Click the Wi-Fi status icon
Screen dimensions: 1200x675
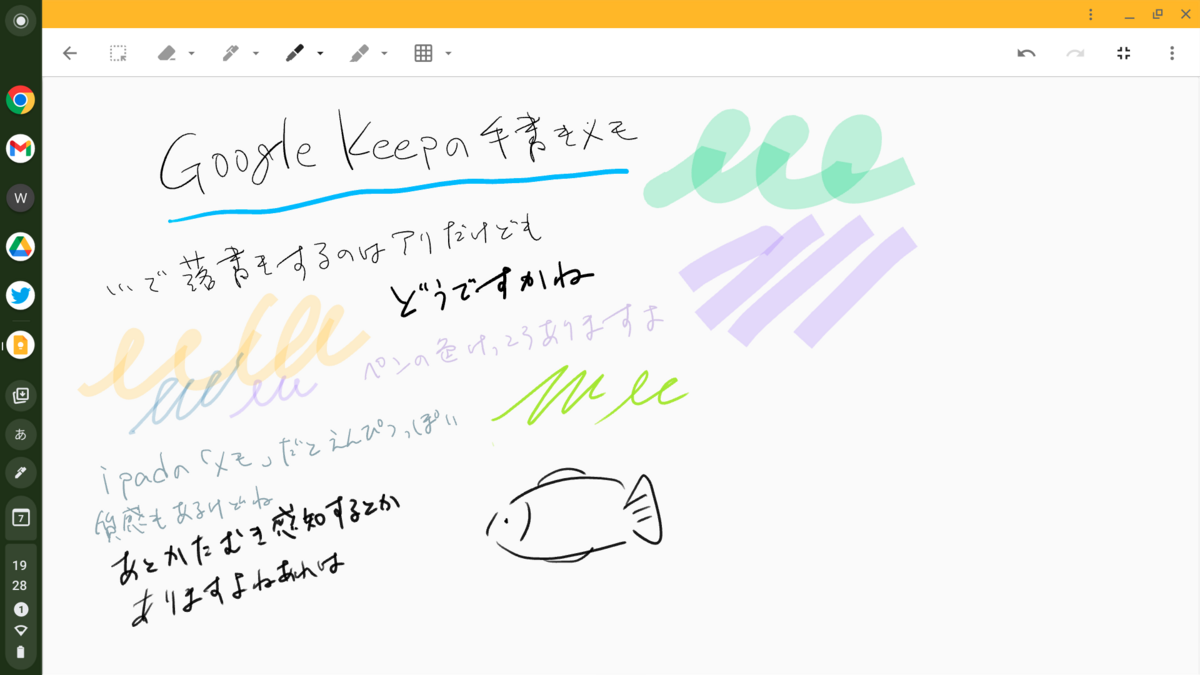click(x=20, y=630)
